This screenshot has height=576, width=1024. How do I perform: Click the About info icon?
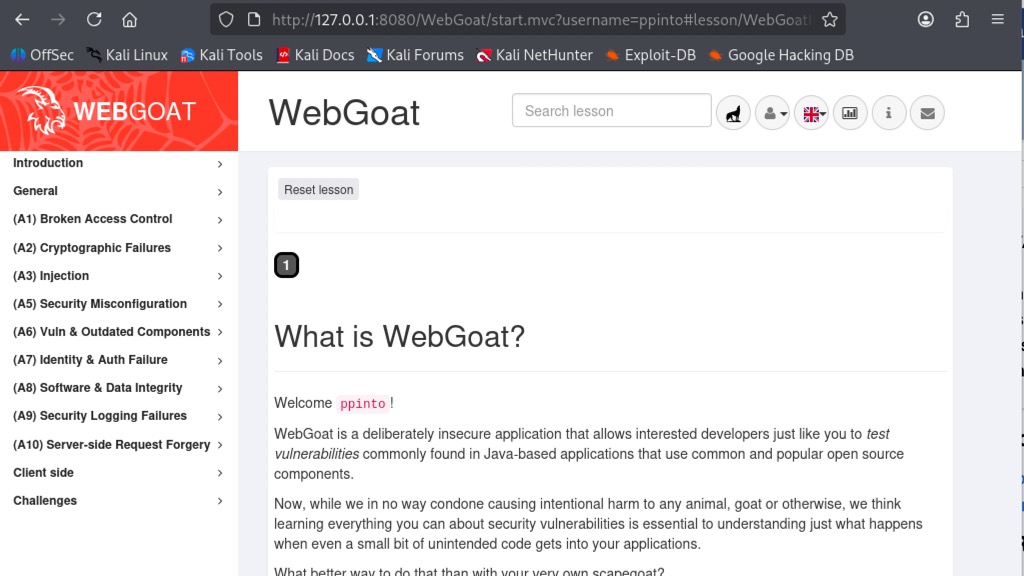click(x=889, y=114)
